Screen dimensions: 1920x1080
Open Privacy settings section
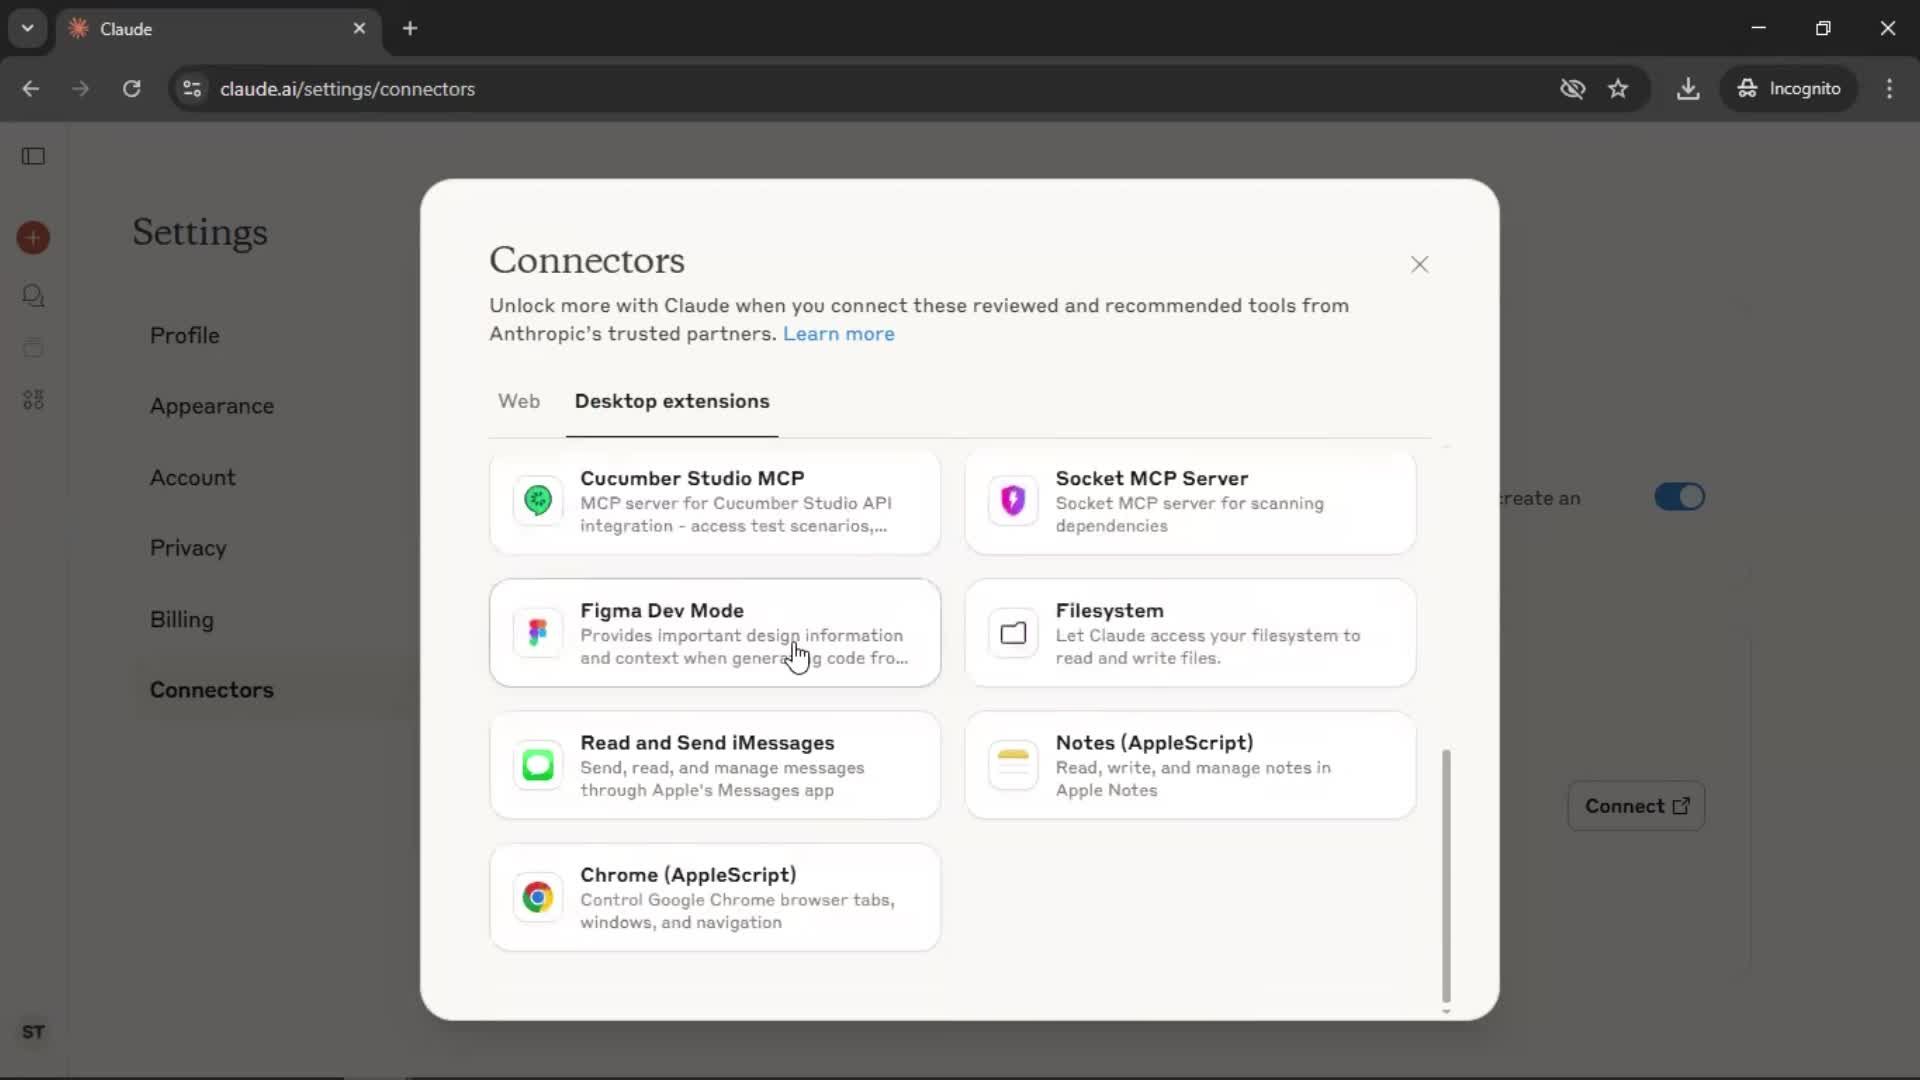pyautogui.click(x=188, y=548)
